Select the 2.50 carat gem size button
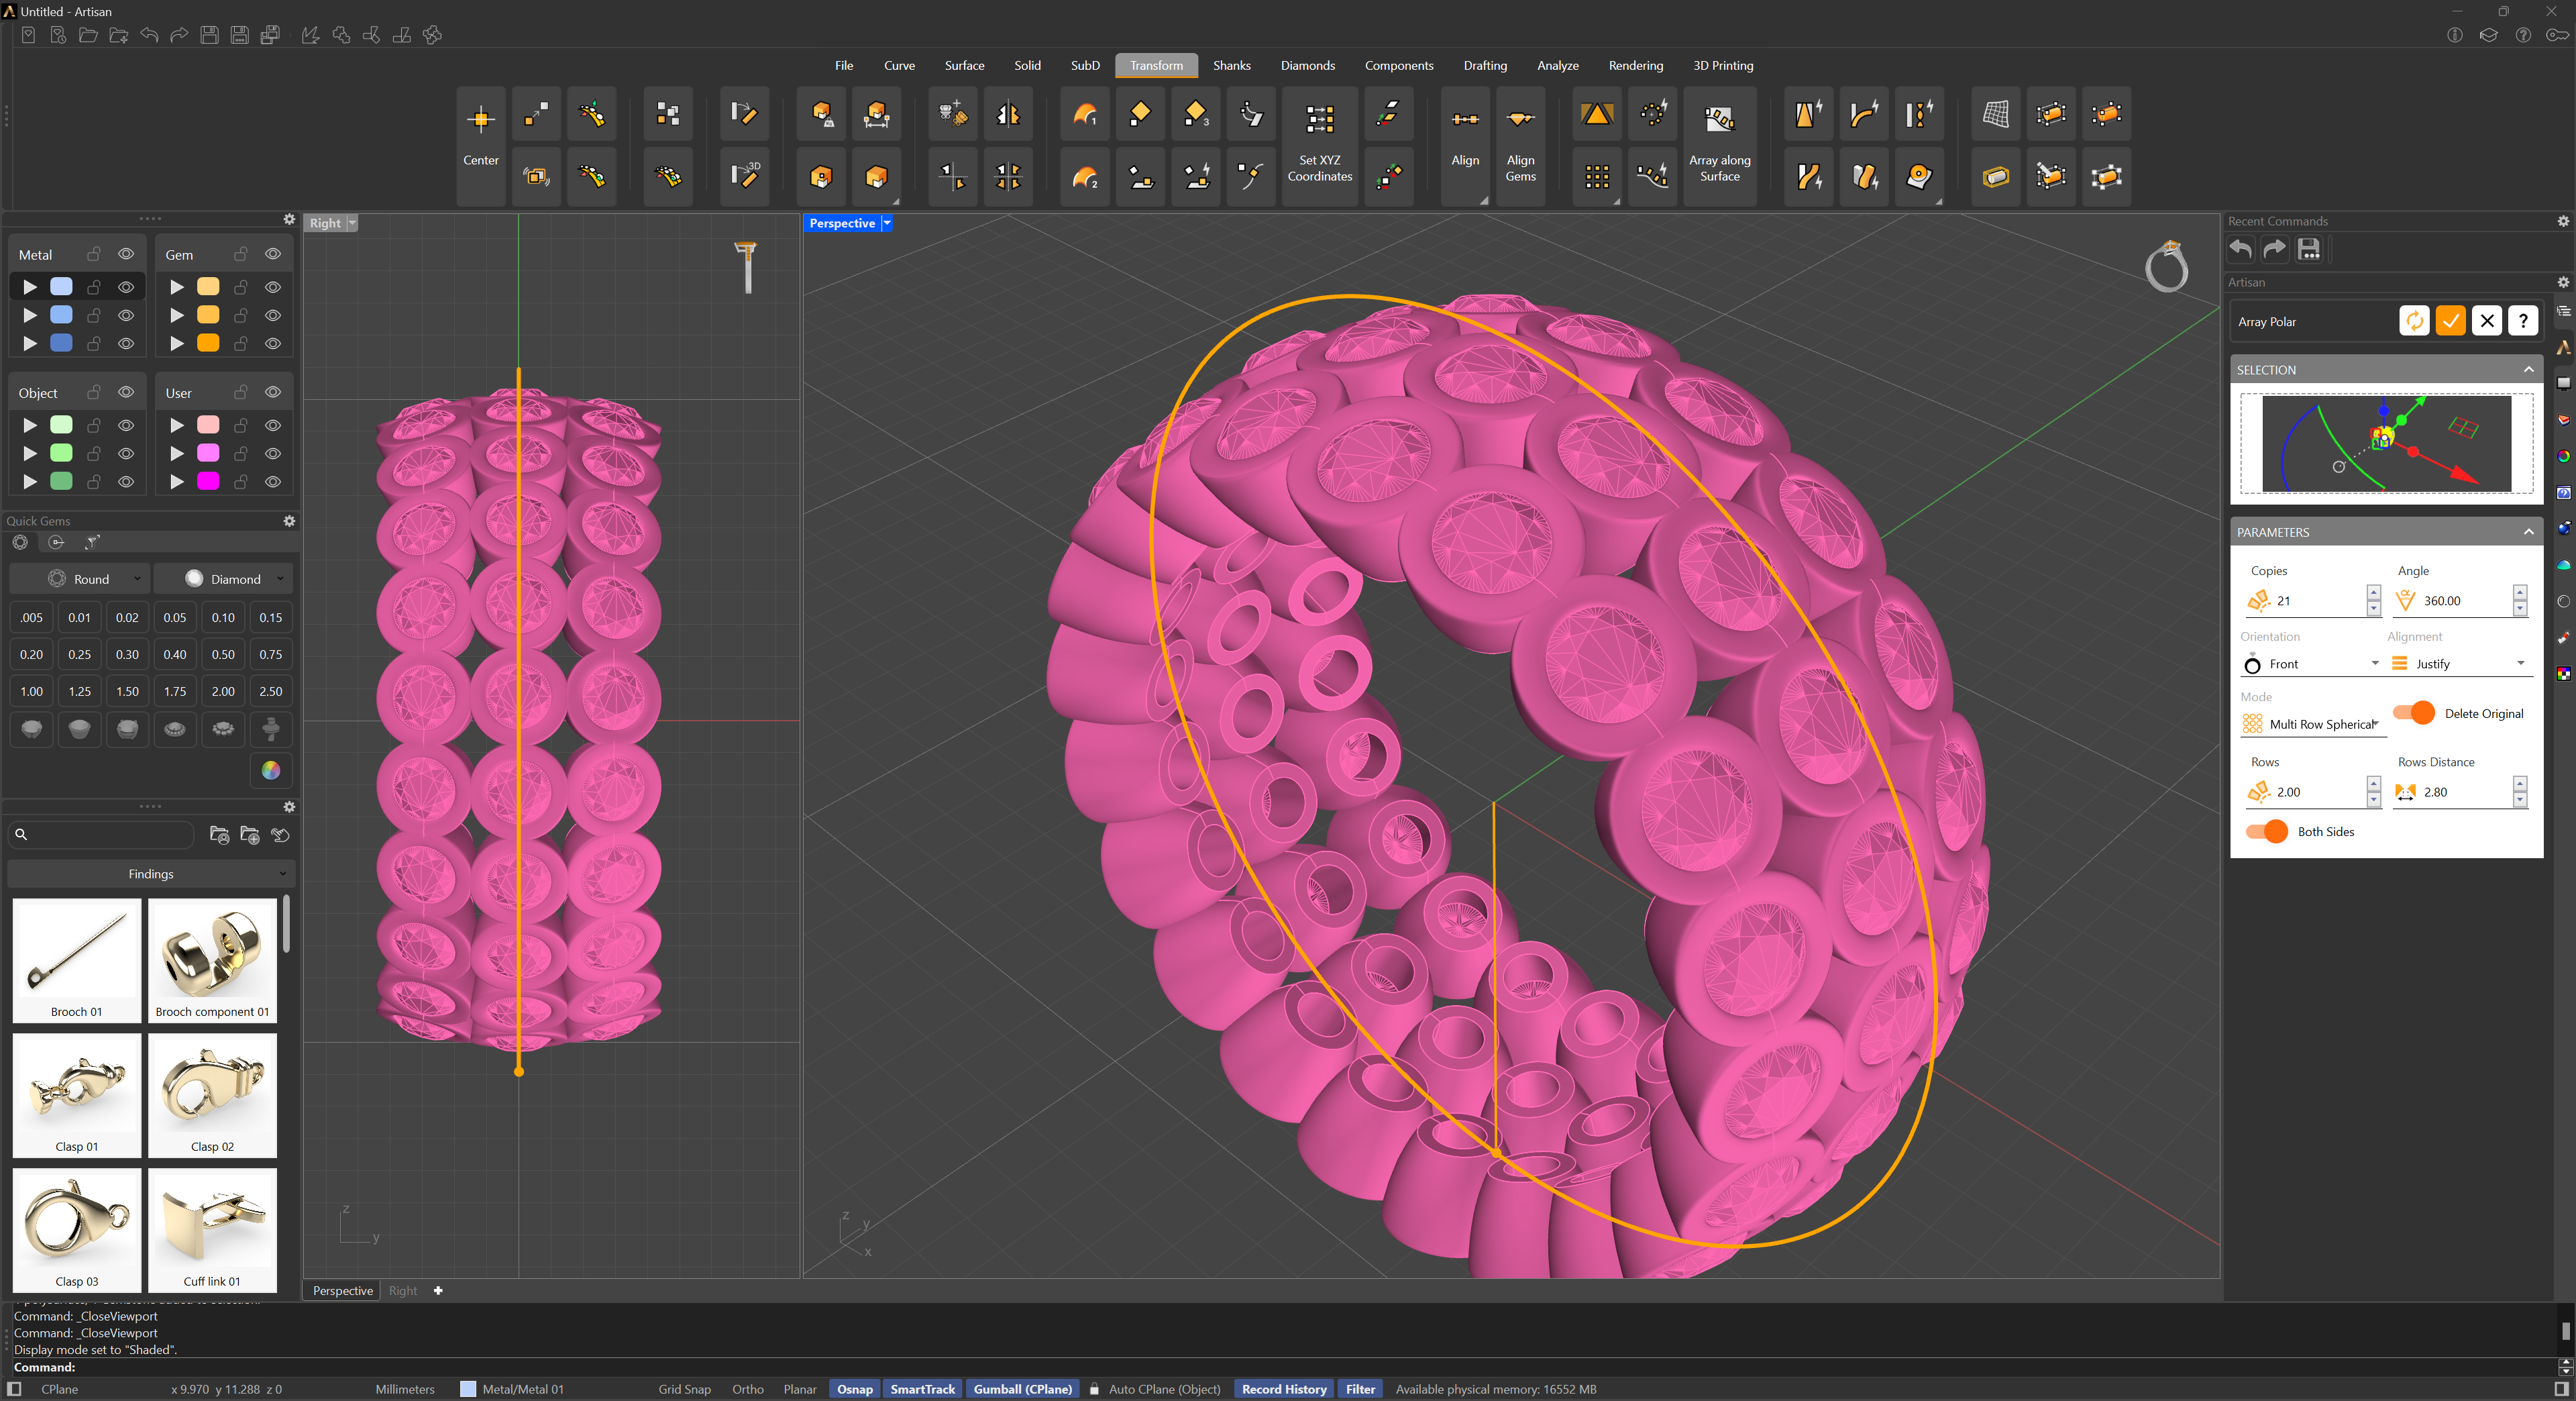The width and height of the screenshot is (2576, 1401). 271,691
